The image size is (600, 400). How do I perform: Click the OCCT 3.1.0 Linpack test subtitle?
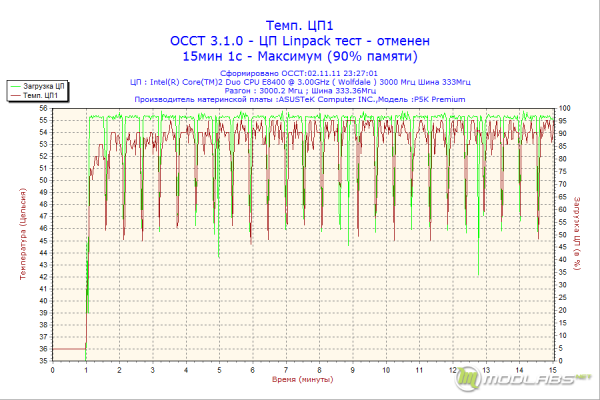300,41
